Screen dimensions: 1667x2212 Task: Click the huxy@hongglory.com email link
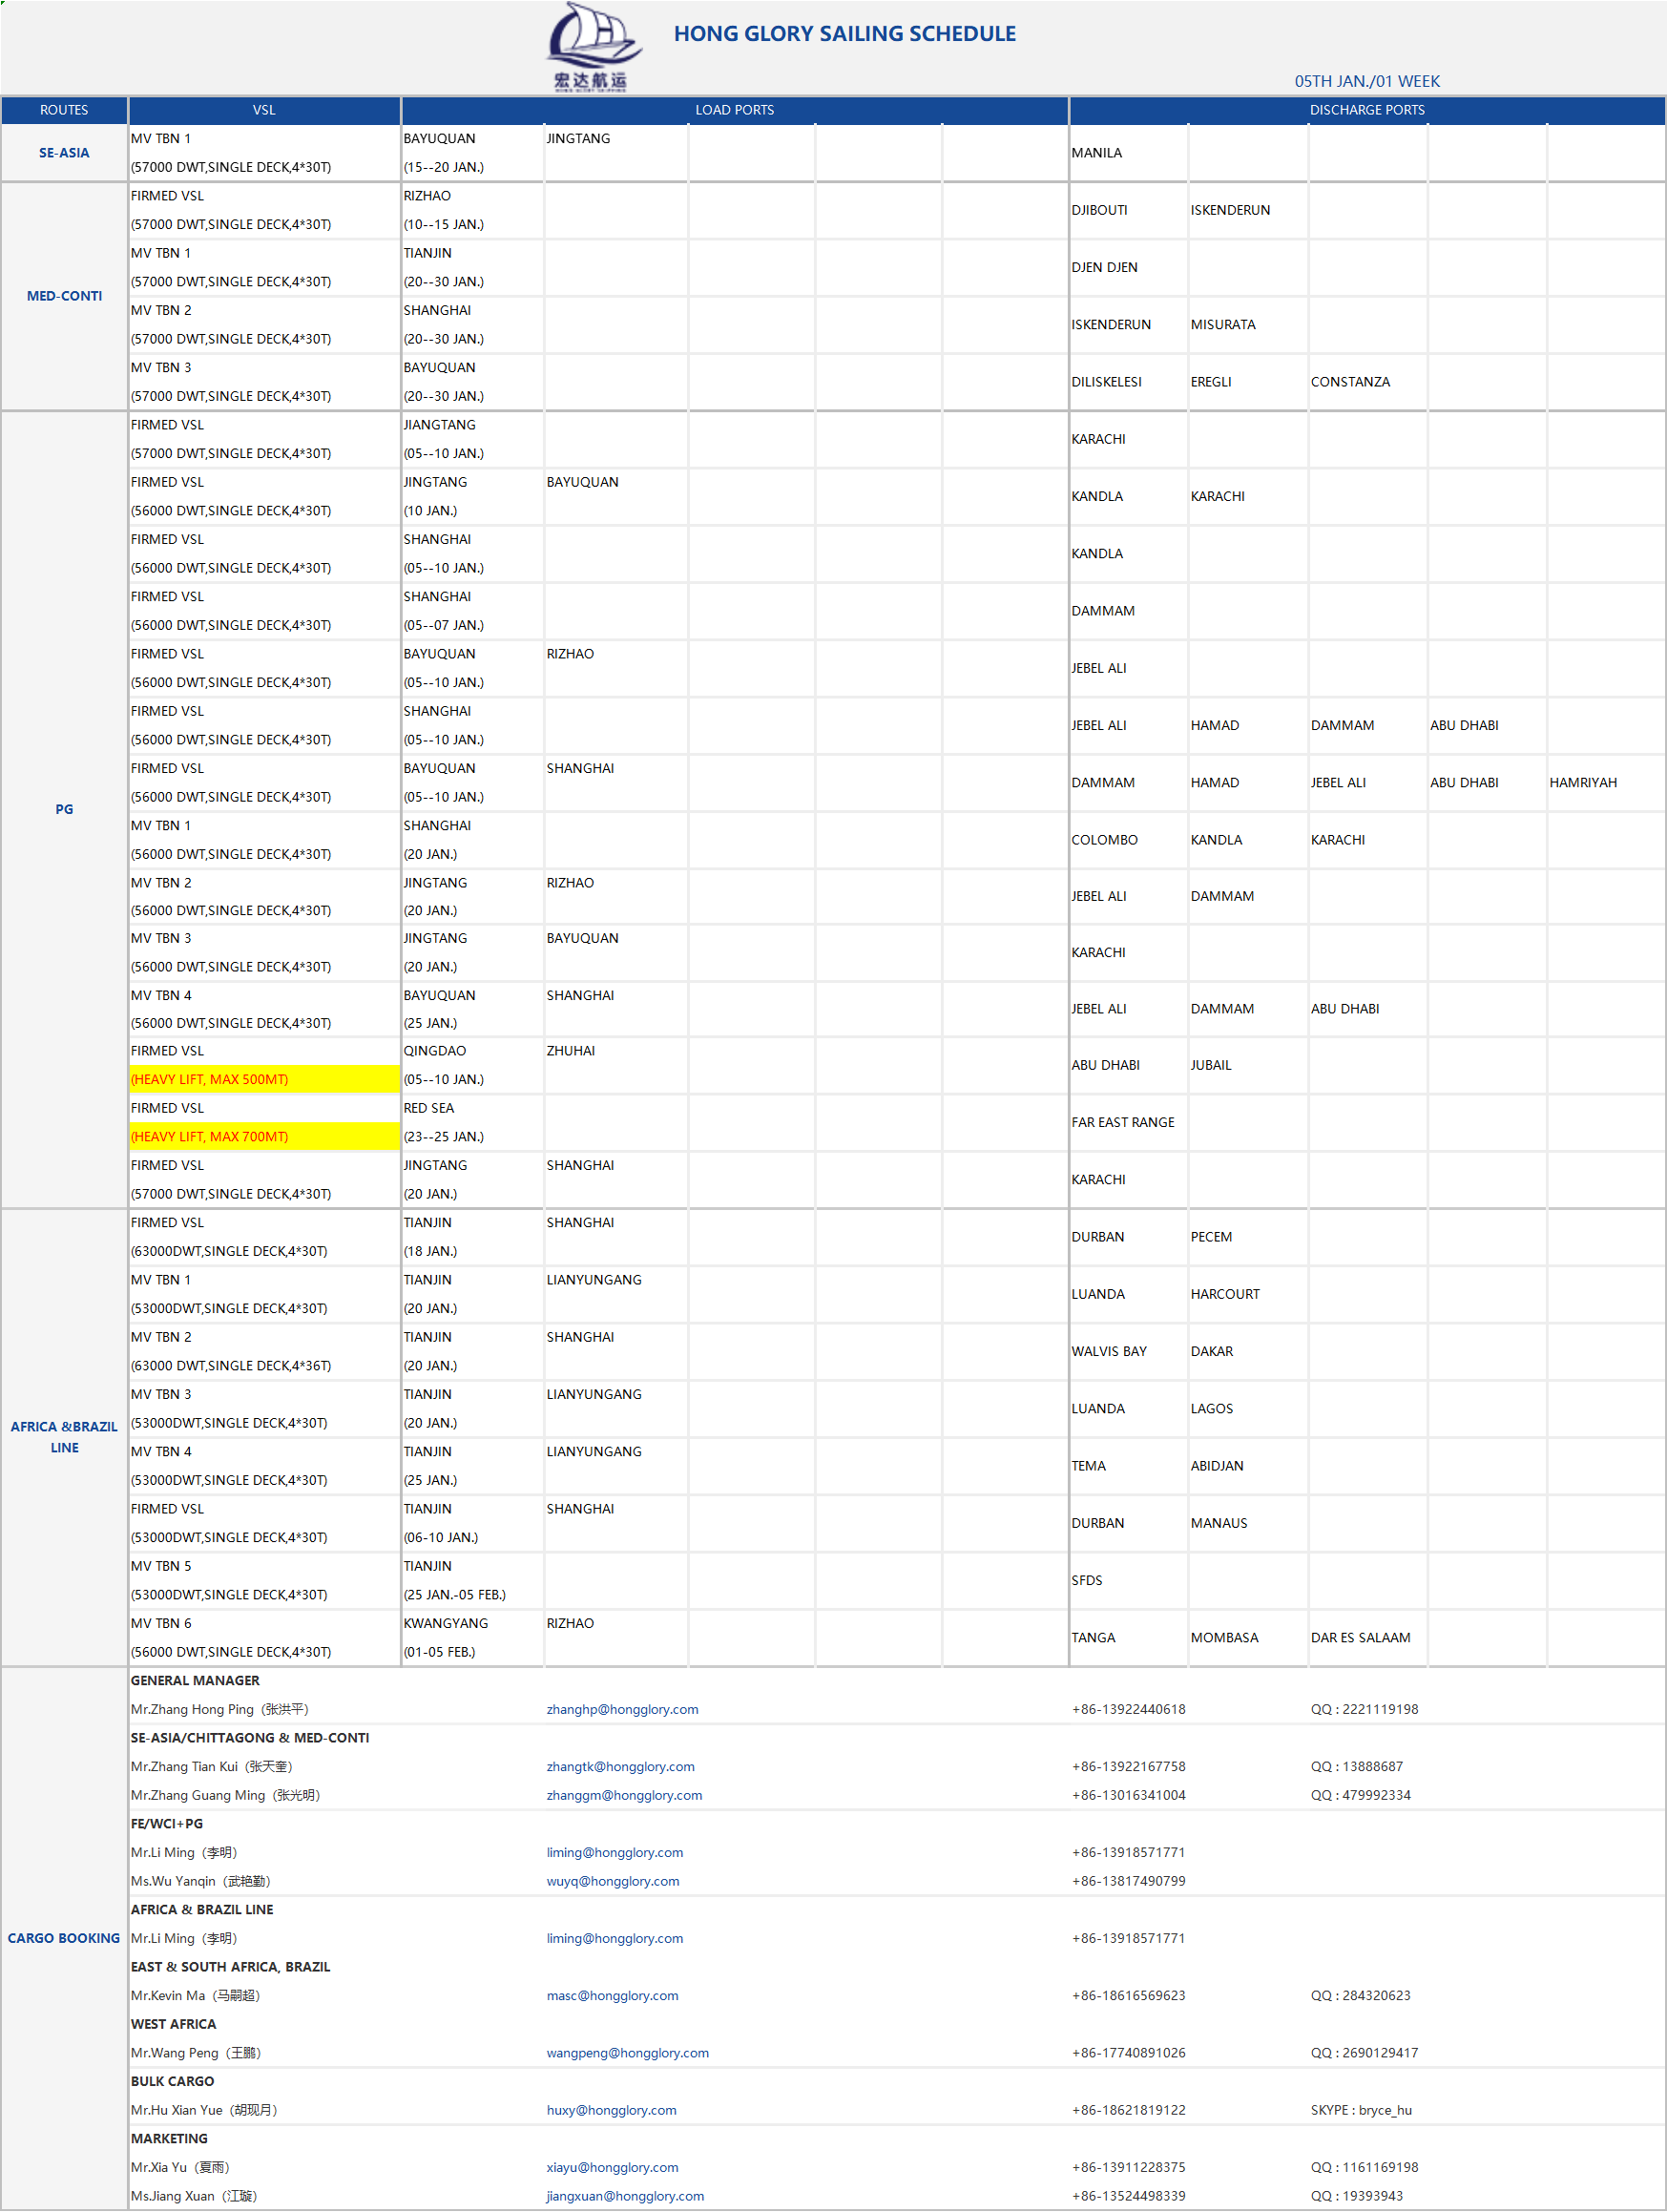click(611, 2110)
